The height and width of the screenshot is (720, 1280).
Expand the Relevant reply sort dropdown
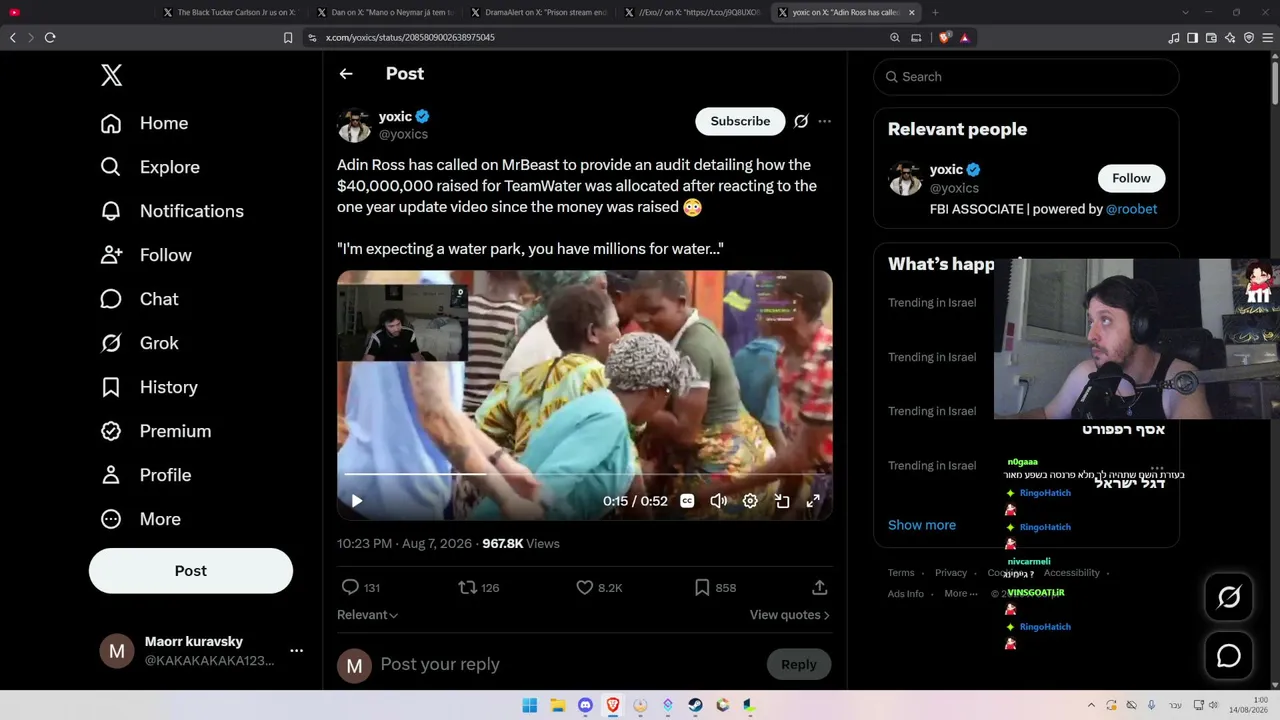(367, 615)
